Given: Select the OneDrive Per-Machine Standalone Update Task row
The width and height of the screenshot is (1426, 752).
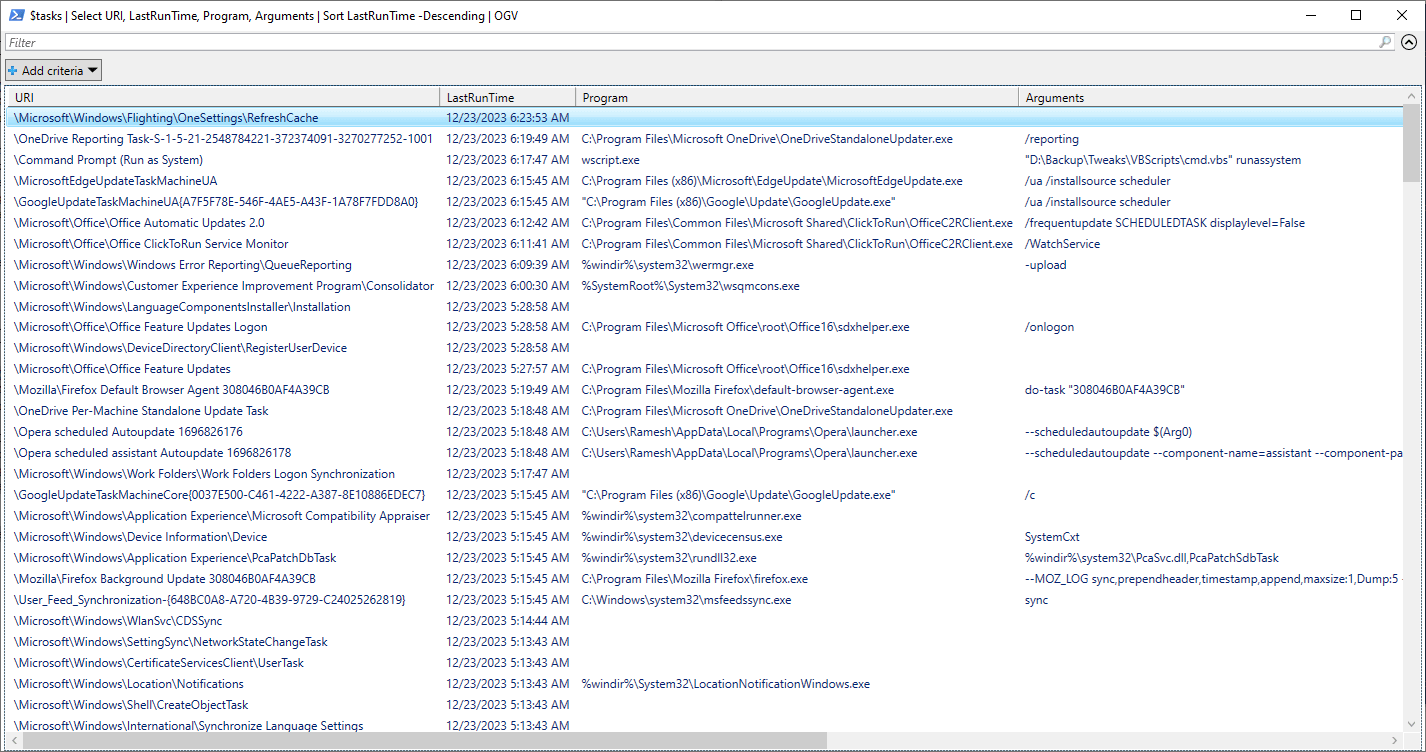Looking at the screenshot, I should pyautogui.click(x=705, y=411).
